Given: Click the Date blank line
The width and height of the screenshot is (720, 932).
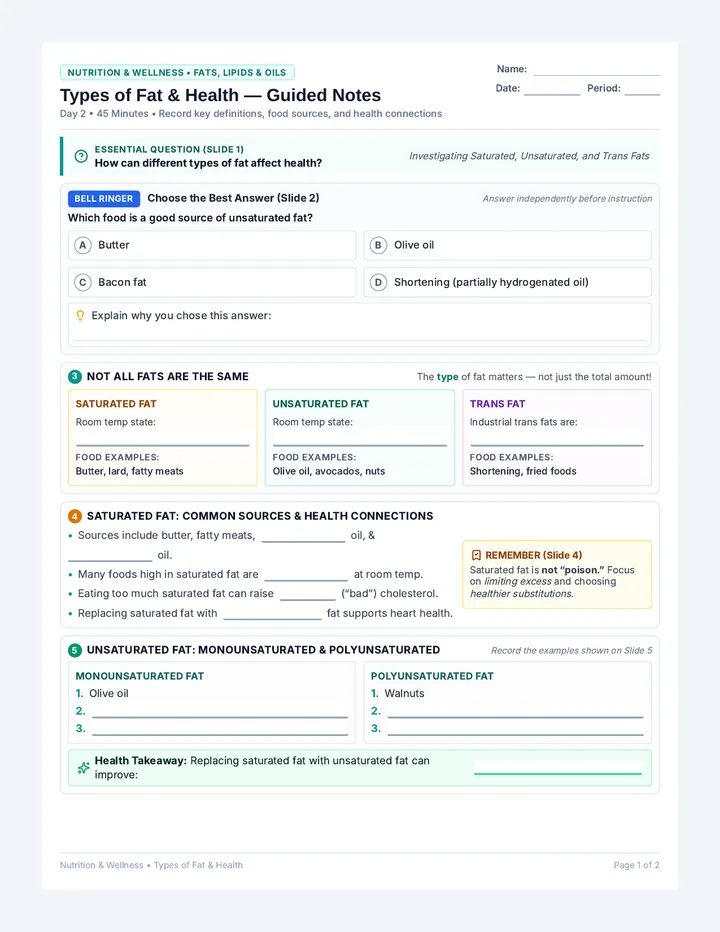Looking at the screenshot, I should (552, 90).
